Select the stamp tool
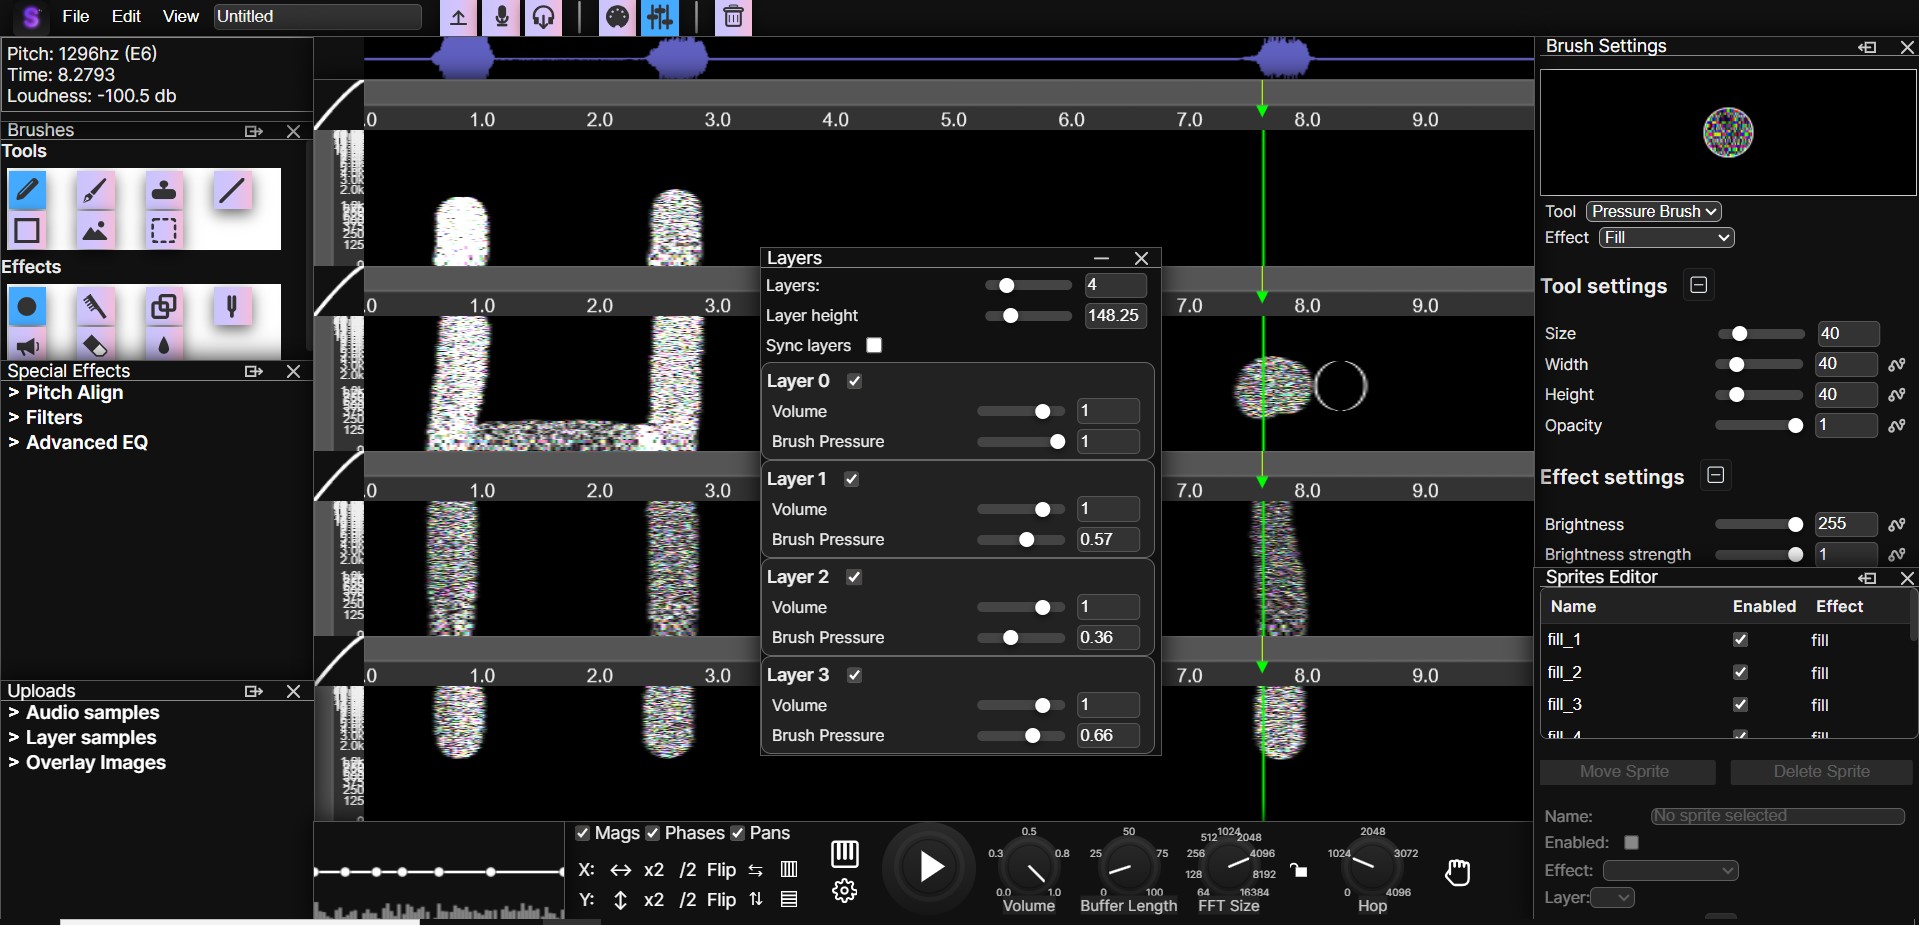 pyautogui.click(x=164, y=189)
